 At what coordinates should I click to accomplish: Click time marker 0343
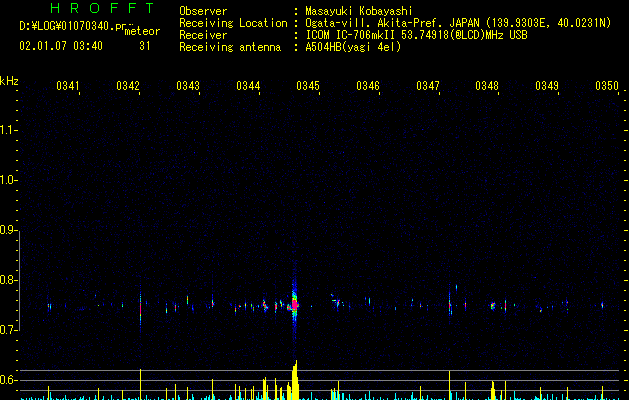[x=188, y=86]
